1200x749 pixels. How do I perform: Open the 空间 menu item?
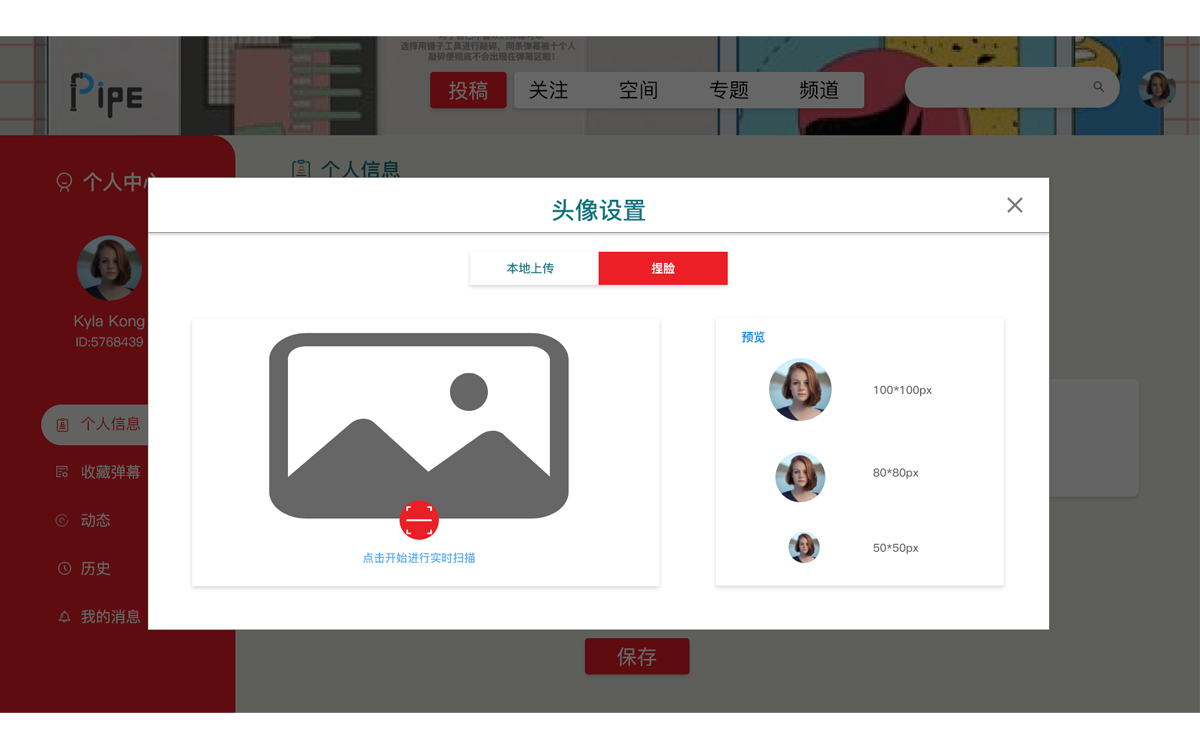tap(638, 90)
